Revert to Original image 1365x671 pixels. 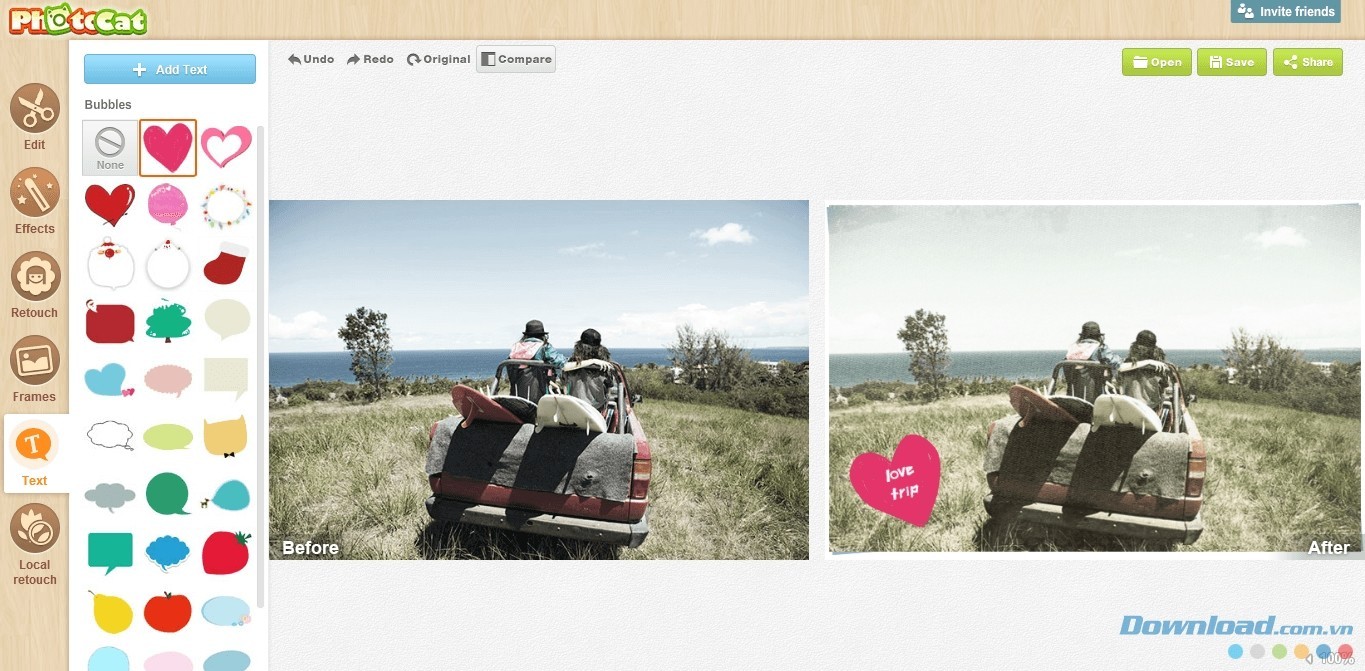point(438,60)
